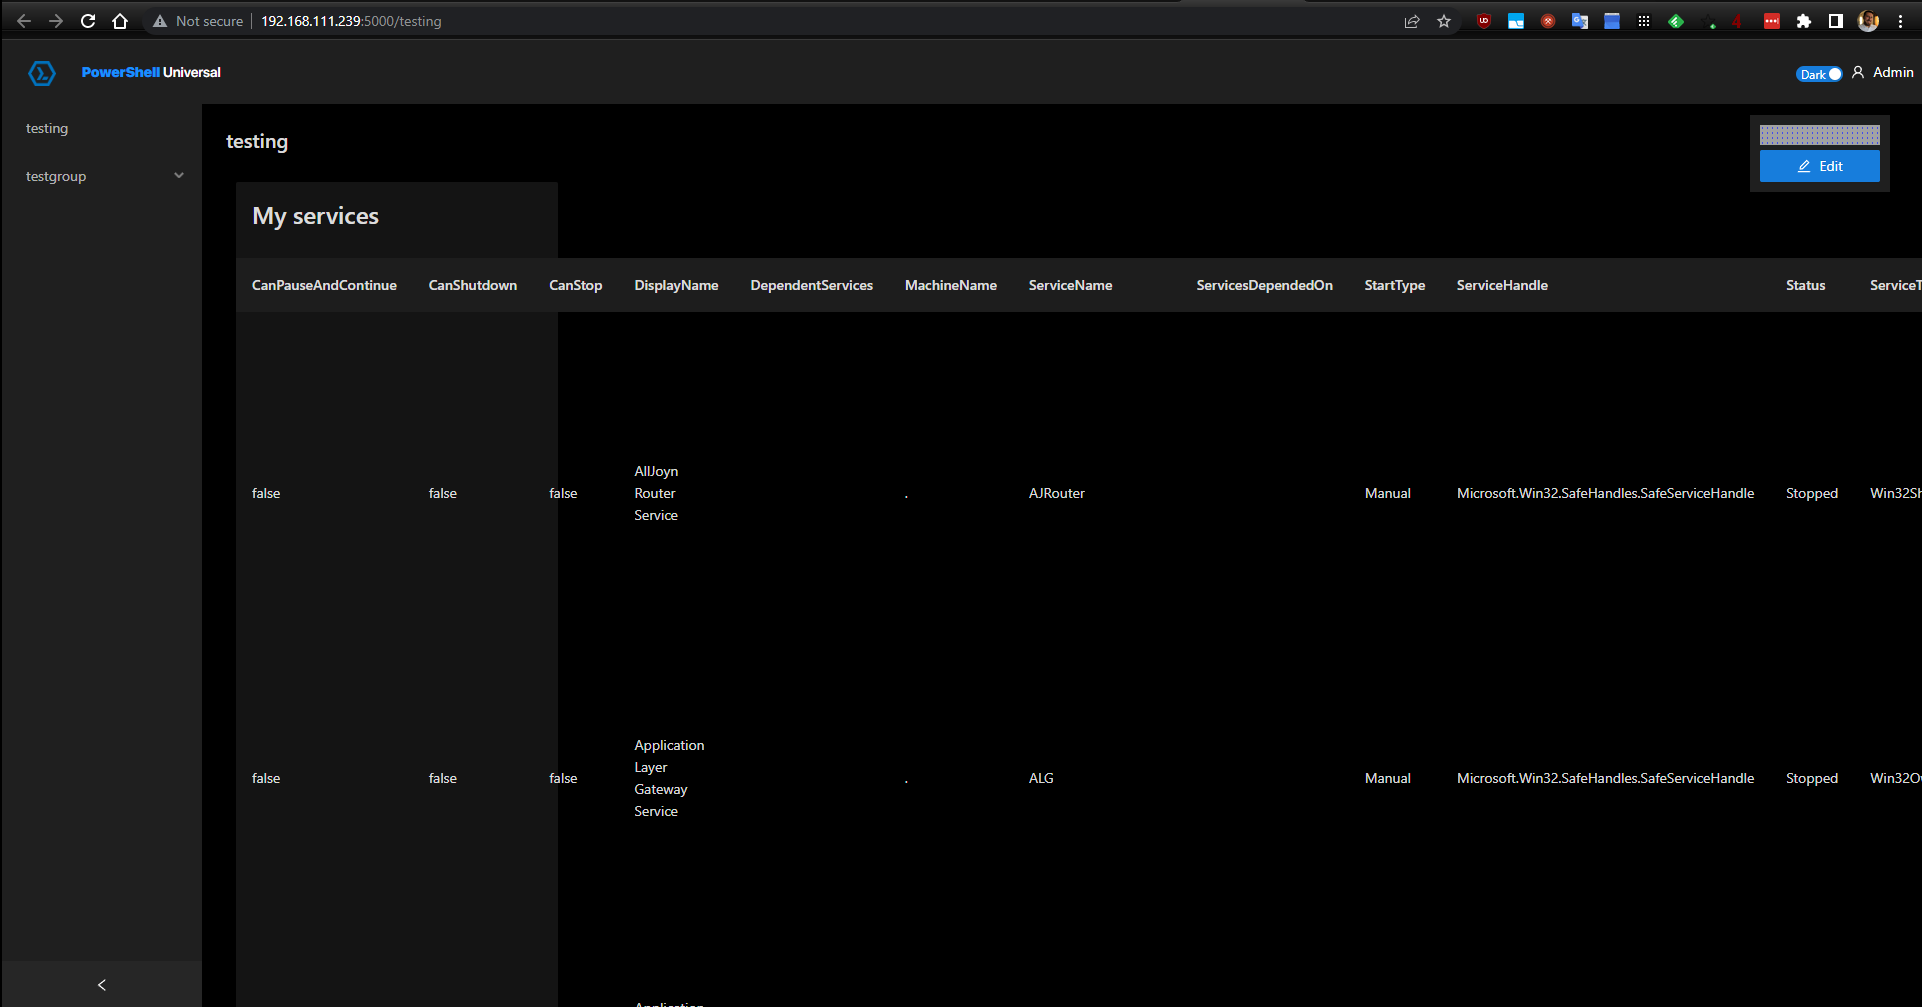Sort by the DependentServices column header
Image resolution: width=1922 pixels, height=1007 pixels.
[x=812, y=285]
